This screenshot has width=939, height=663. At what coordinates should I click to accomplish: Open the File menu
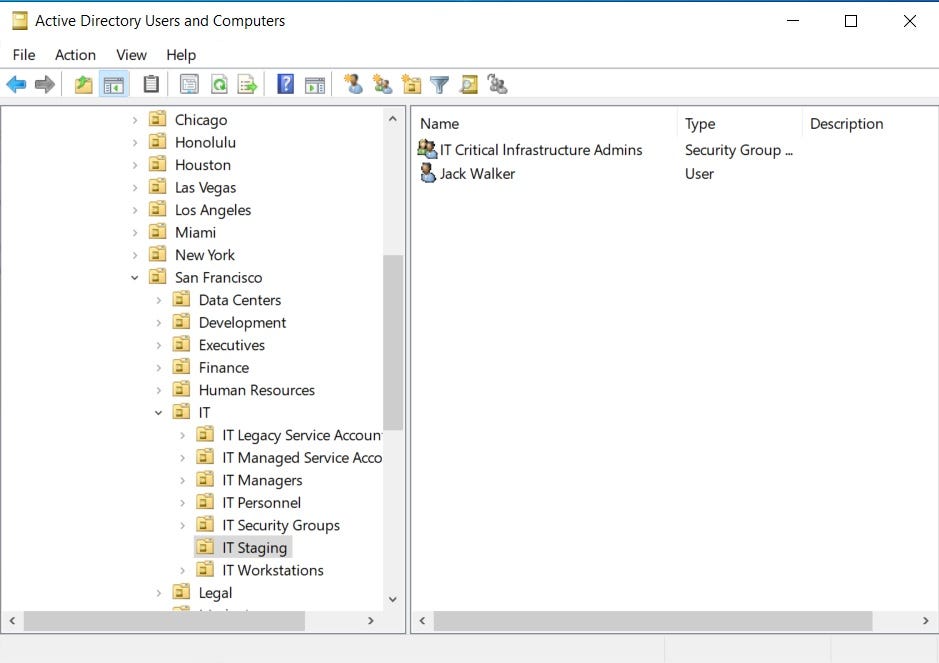point(24,55)
